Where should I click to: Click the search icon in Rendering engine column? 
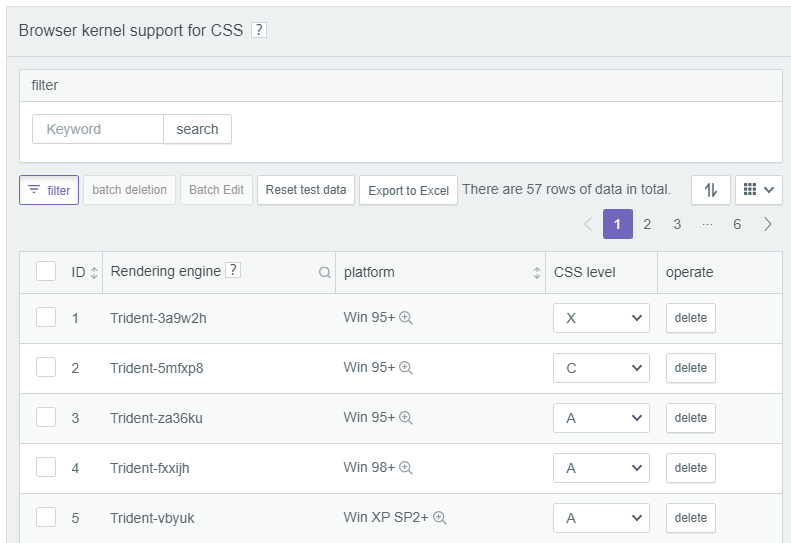(x=324, y=272)
